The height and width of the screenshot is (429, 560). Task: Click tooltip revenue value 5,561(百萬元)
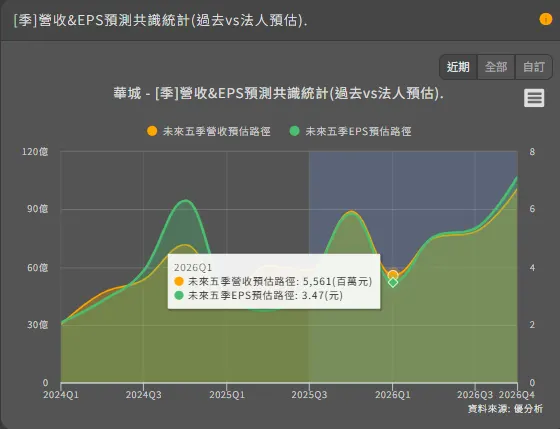[338, 281]
